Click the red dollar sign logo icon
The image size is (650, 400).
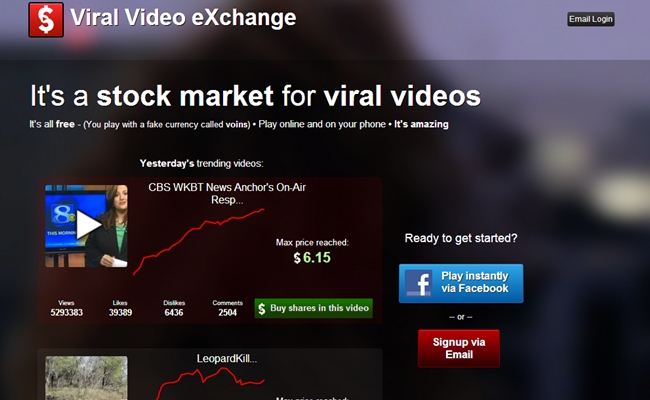46,19
